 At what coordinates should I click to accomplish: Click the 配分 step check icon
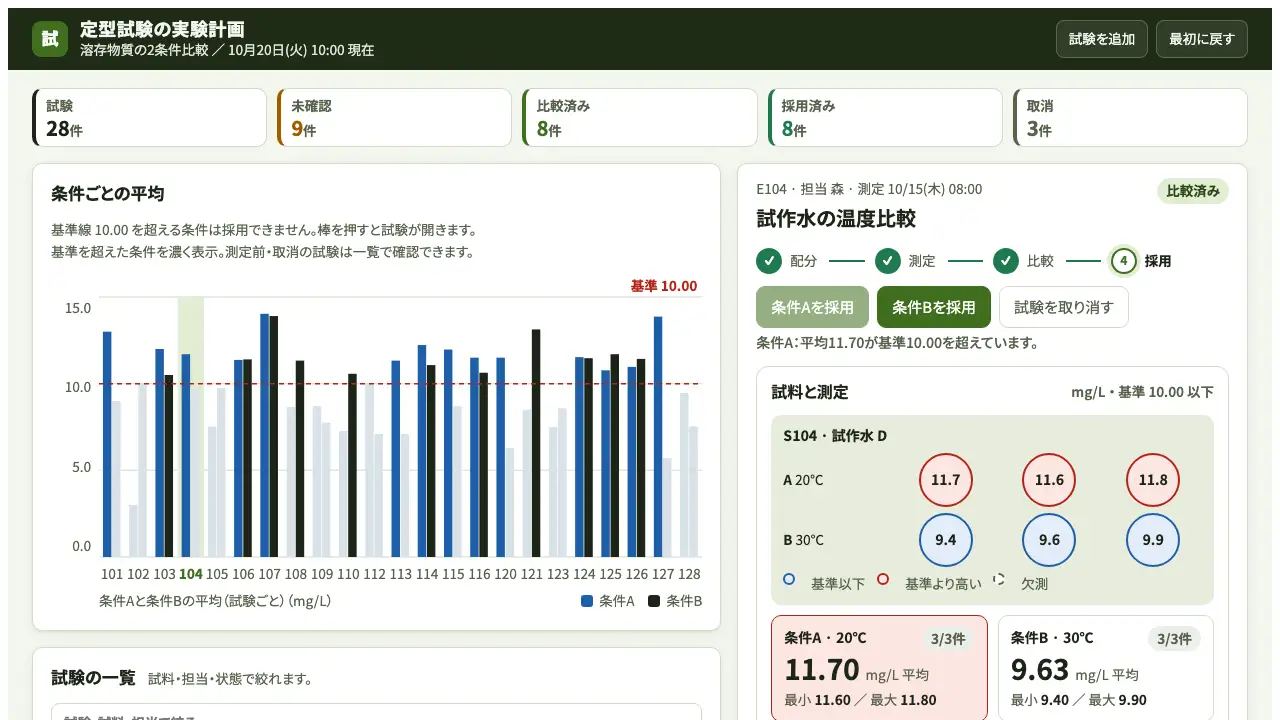click(x=768, y=261)
